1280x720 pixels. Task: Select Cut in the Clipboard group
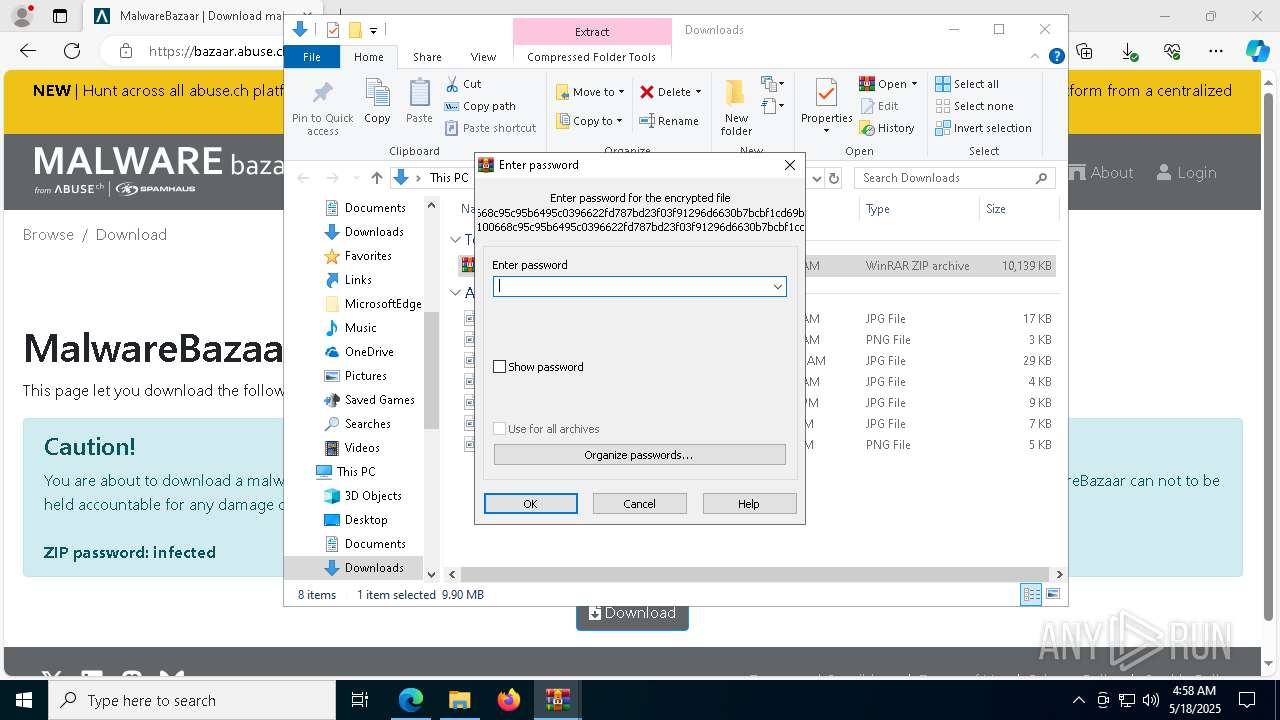click(464, 84)
